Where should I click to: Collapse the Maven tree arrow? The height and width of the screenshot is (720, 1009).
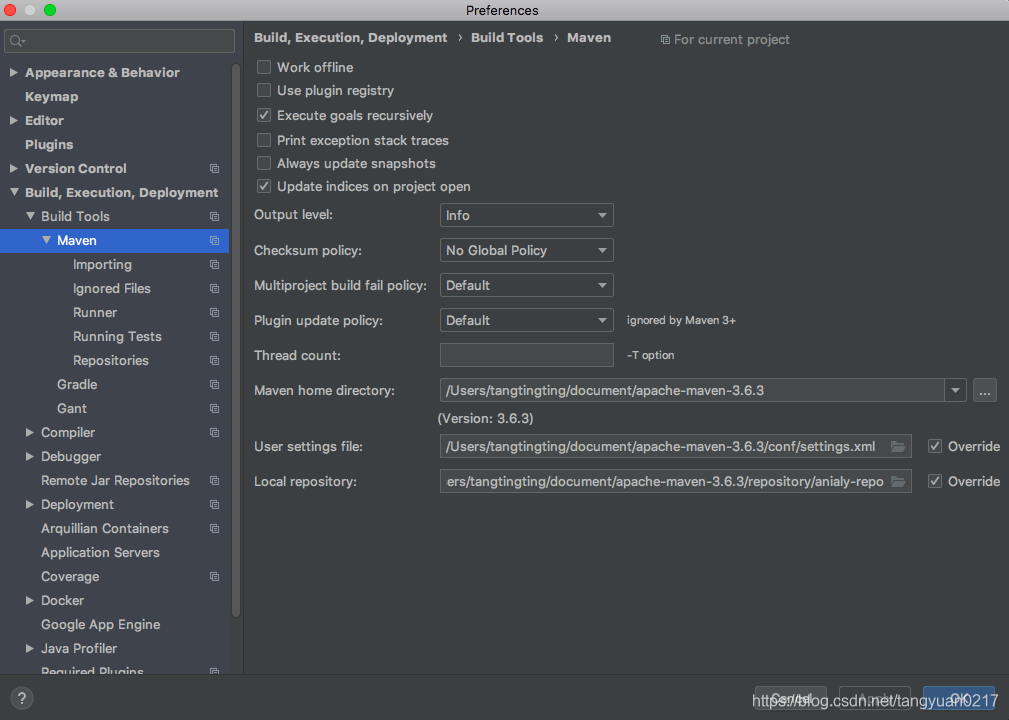tap(46, 240)
